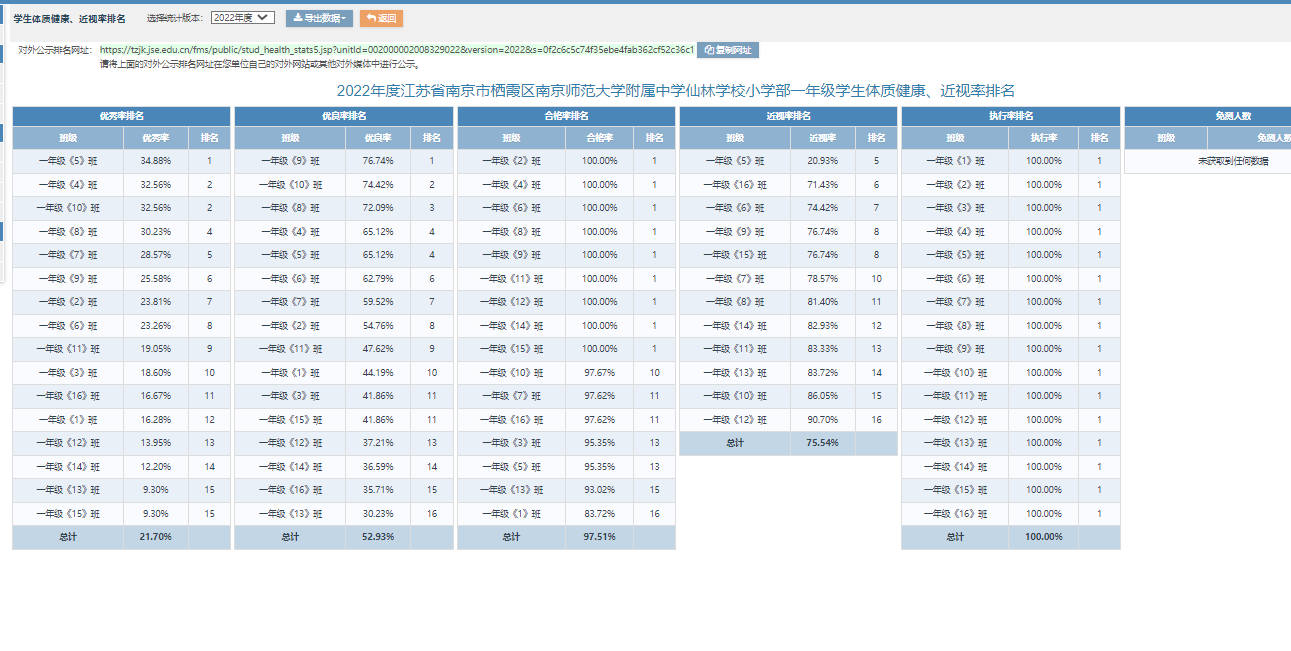The image size is (1291, 651).
Task: Click the 21.70% total excellent rate
Action: (x=156, y=537)
